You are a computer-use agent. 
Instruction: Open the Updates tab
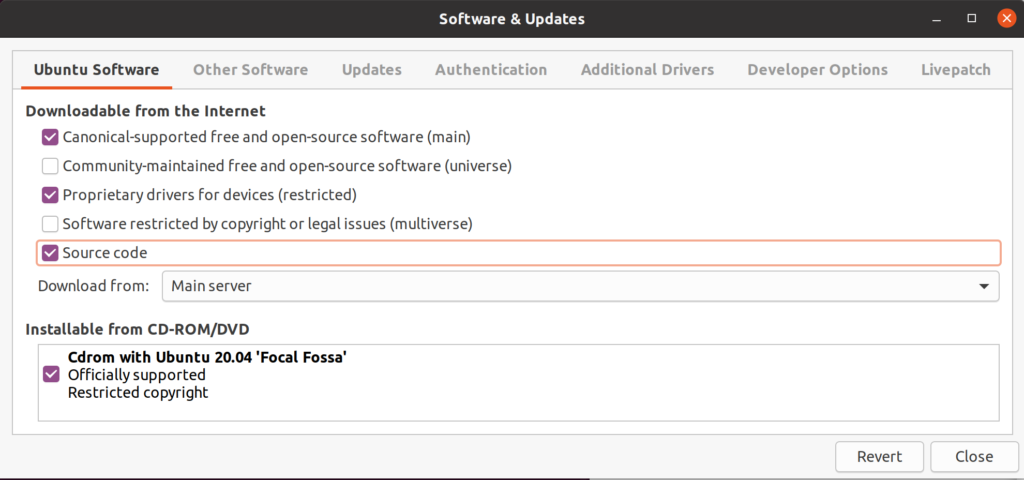pyautogui.click(x=371, y=70)
